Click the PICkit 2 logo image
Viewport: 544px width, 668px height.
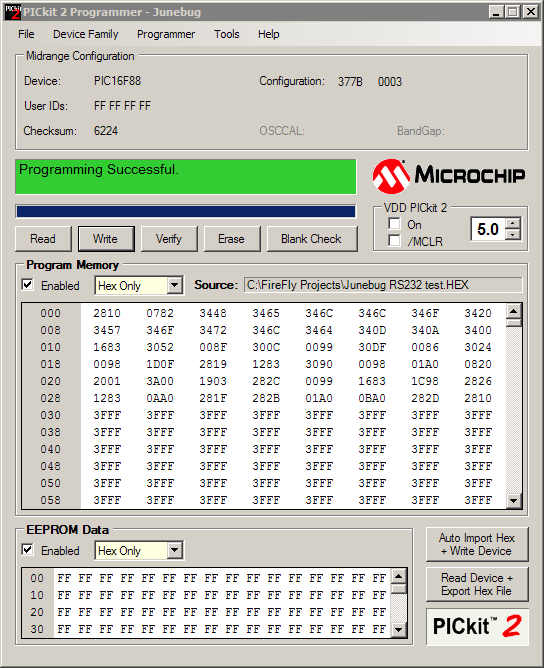(477, 626)
